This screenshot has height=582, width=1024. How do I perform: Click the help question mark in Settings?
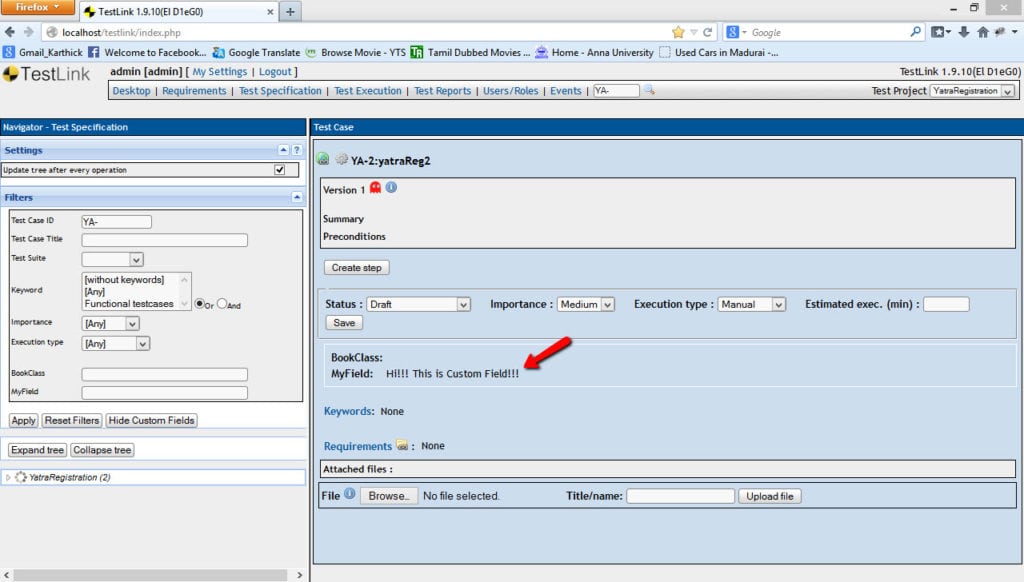coord(296,150)
